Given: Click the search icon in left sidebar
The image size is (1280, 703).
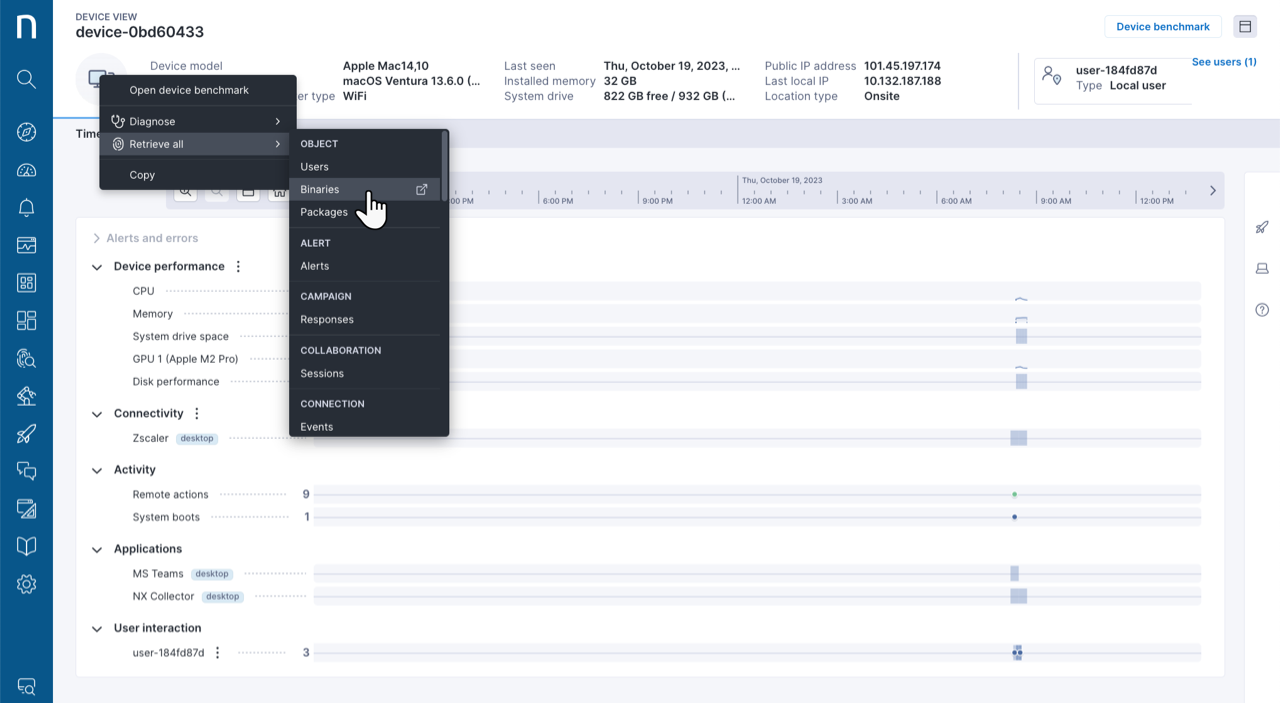Looking at the screenshot, I should 26,79.
